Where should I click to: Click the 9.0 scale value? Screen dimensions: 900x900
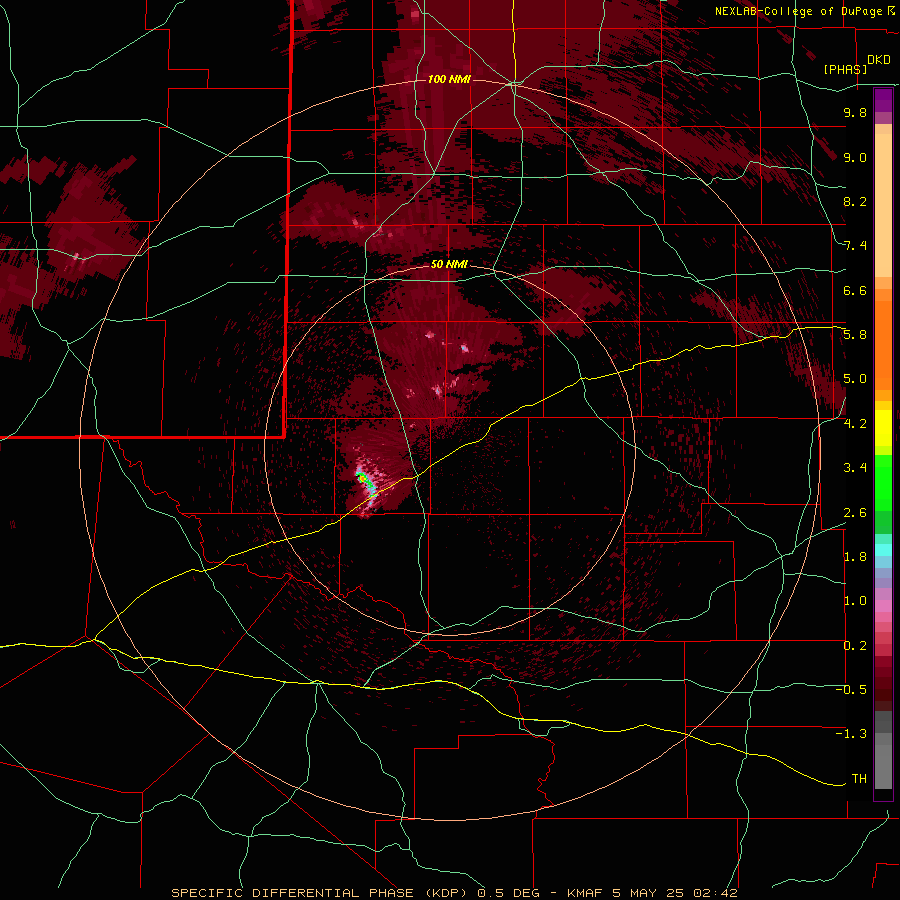(855, 157)
